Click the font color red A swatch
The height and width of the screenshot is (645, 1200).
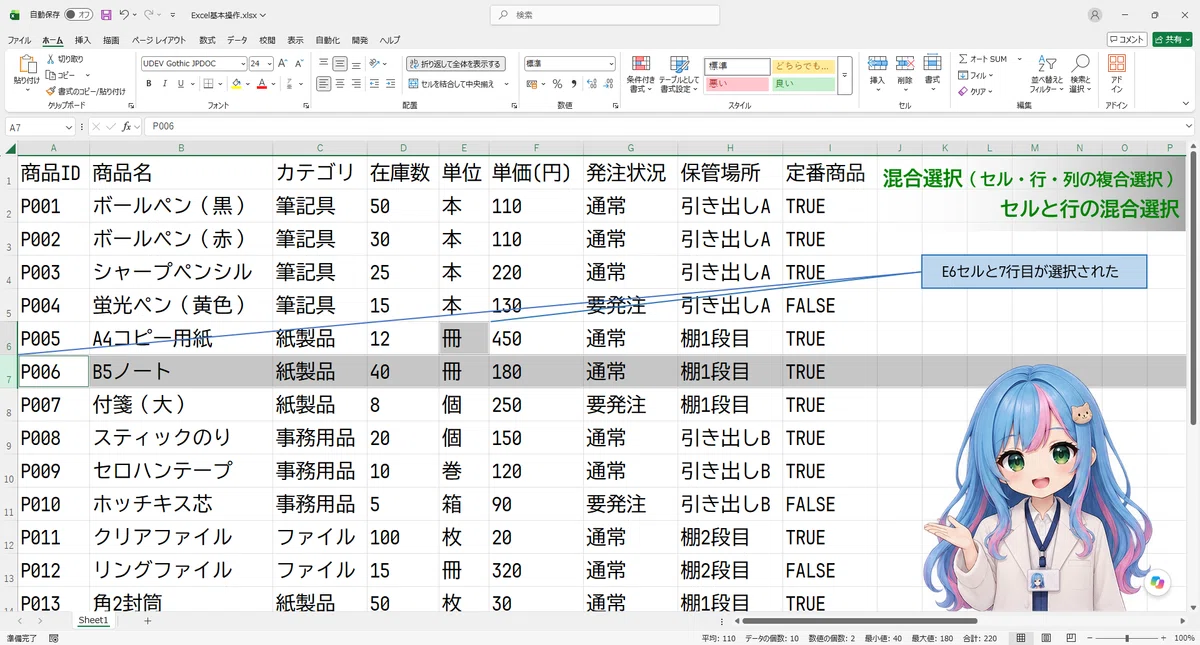tap(261, 84)
